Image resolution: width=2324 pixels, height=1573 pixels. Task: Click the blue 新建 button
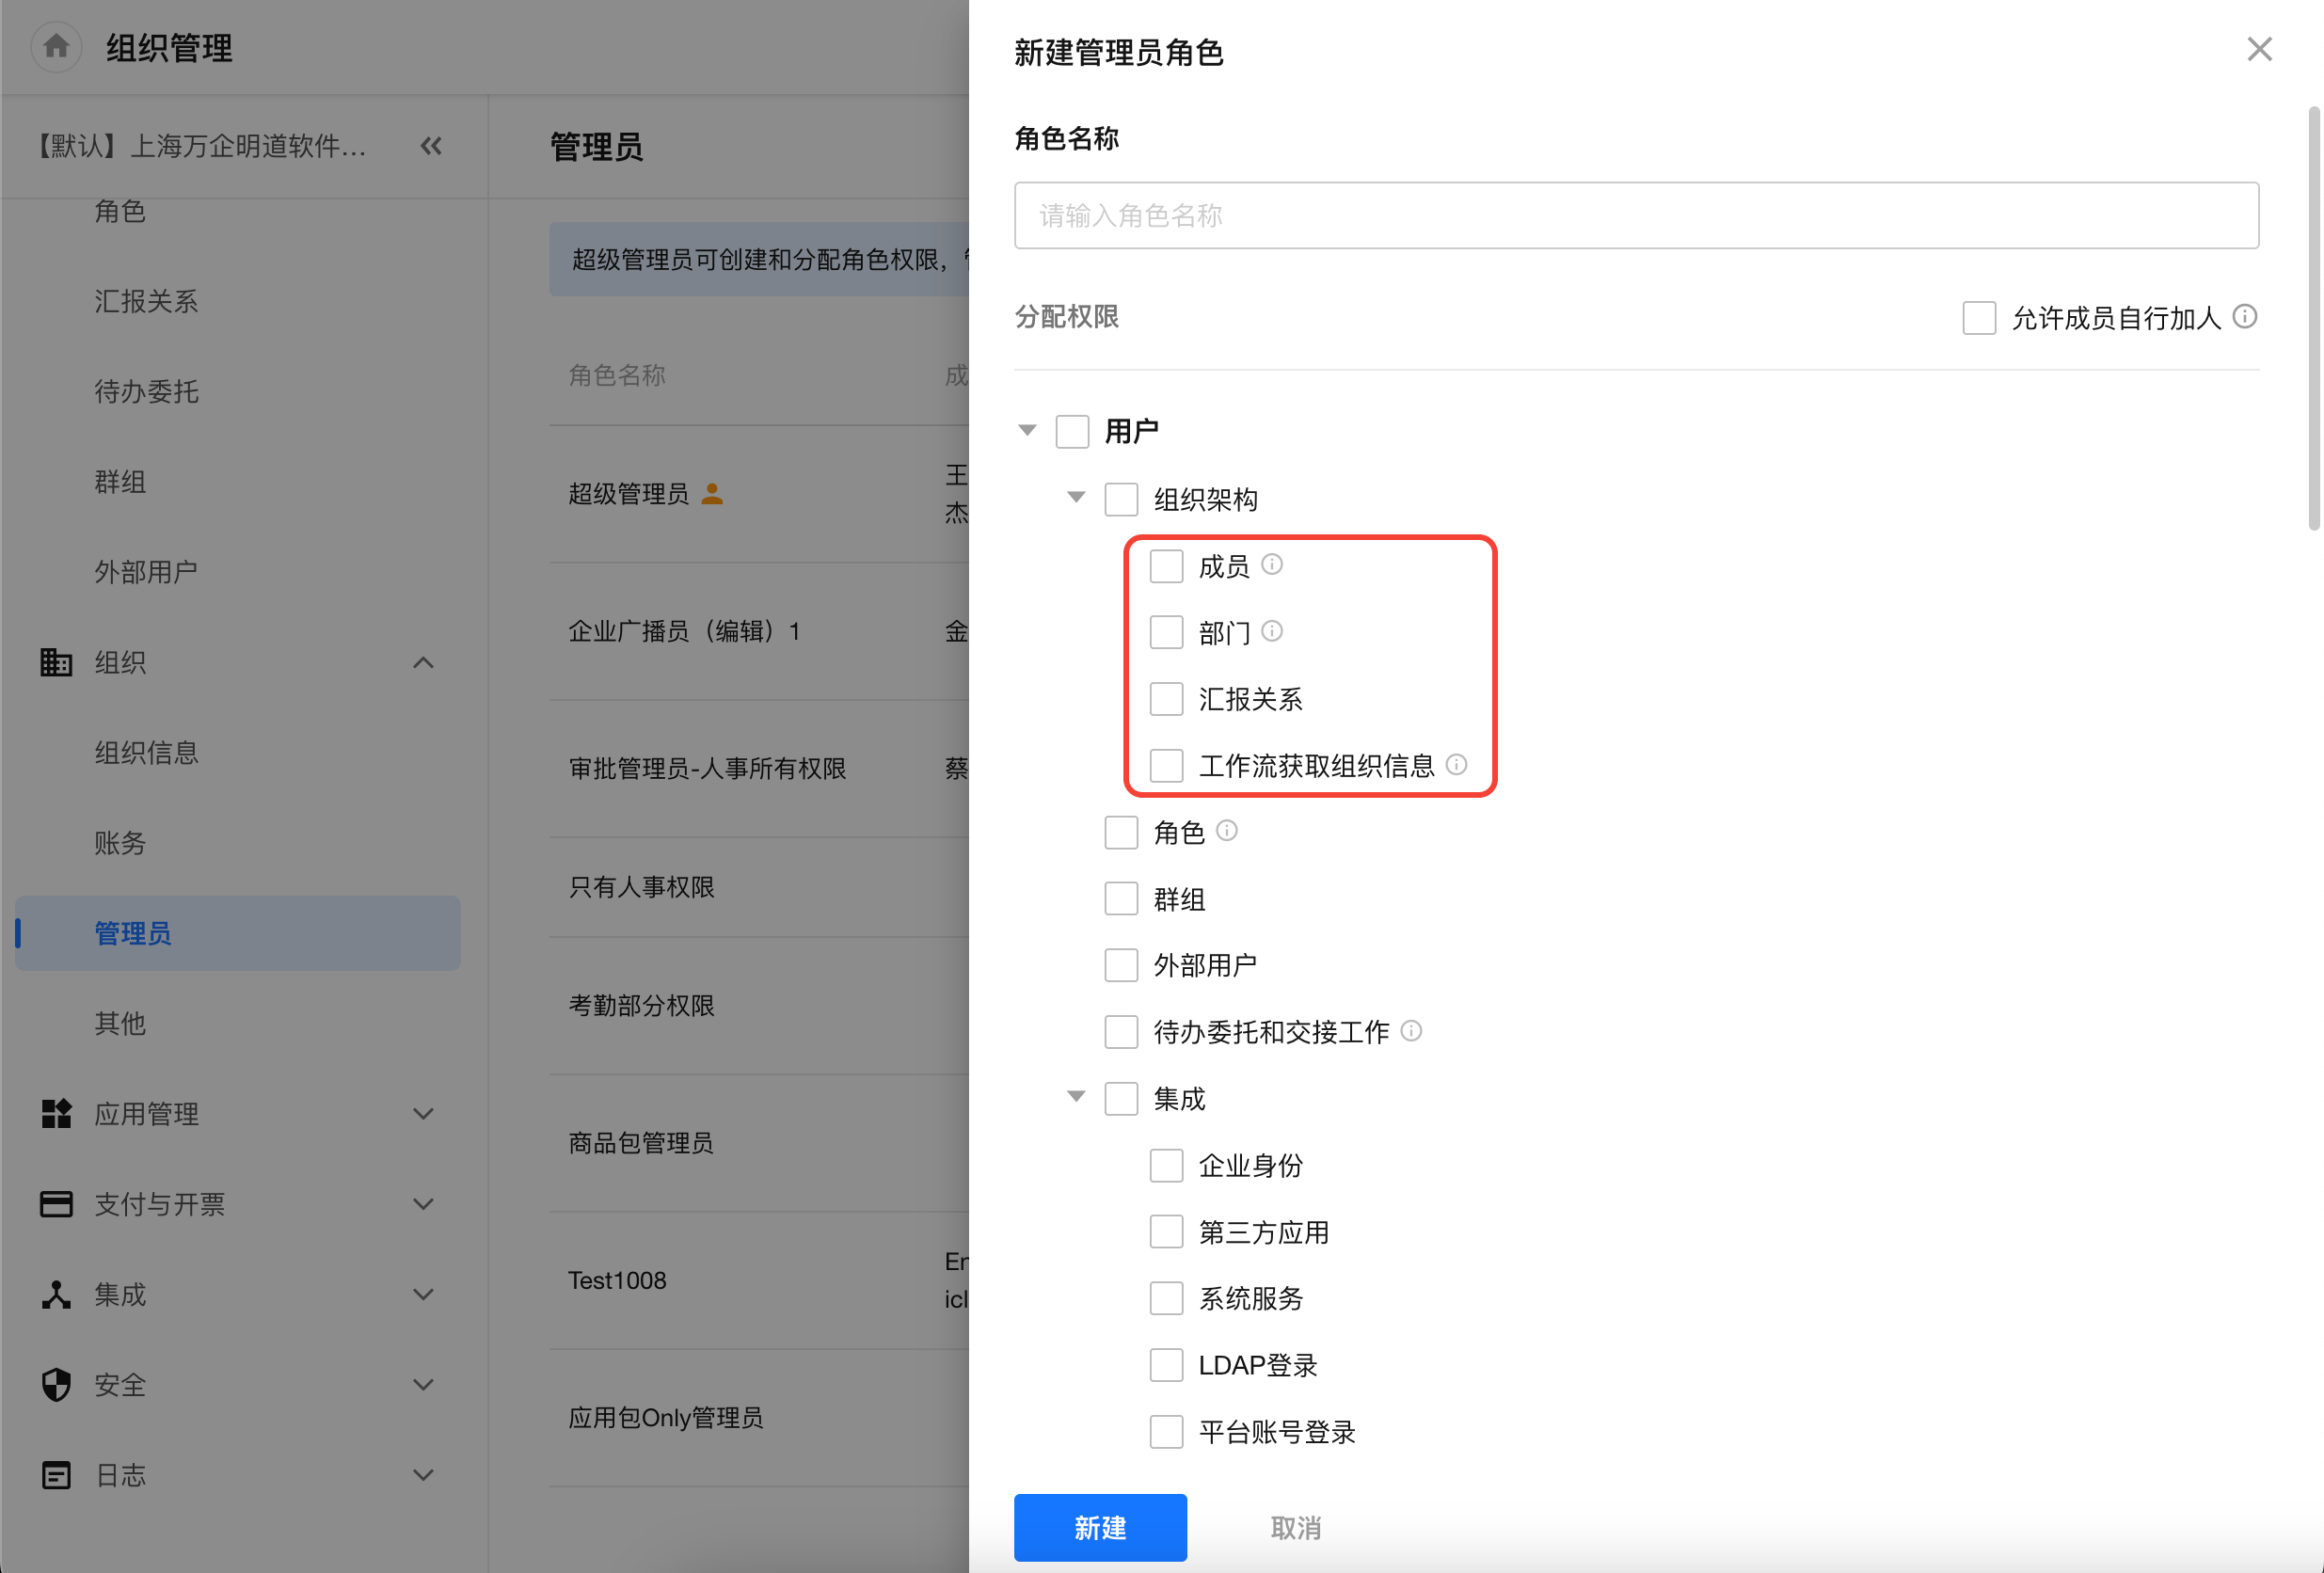[x=1100, y=1527]
